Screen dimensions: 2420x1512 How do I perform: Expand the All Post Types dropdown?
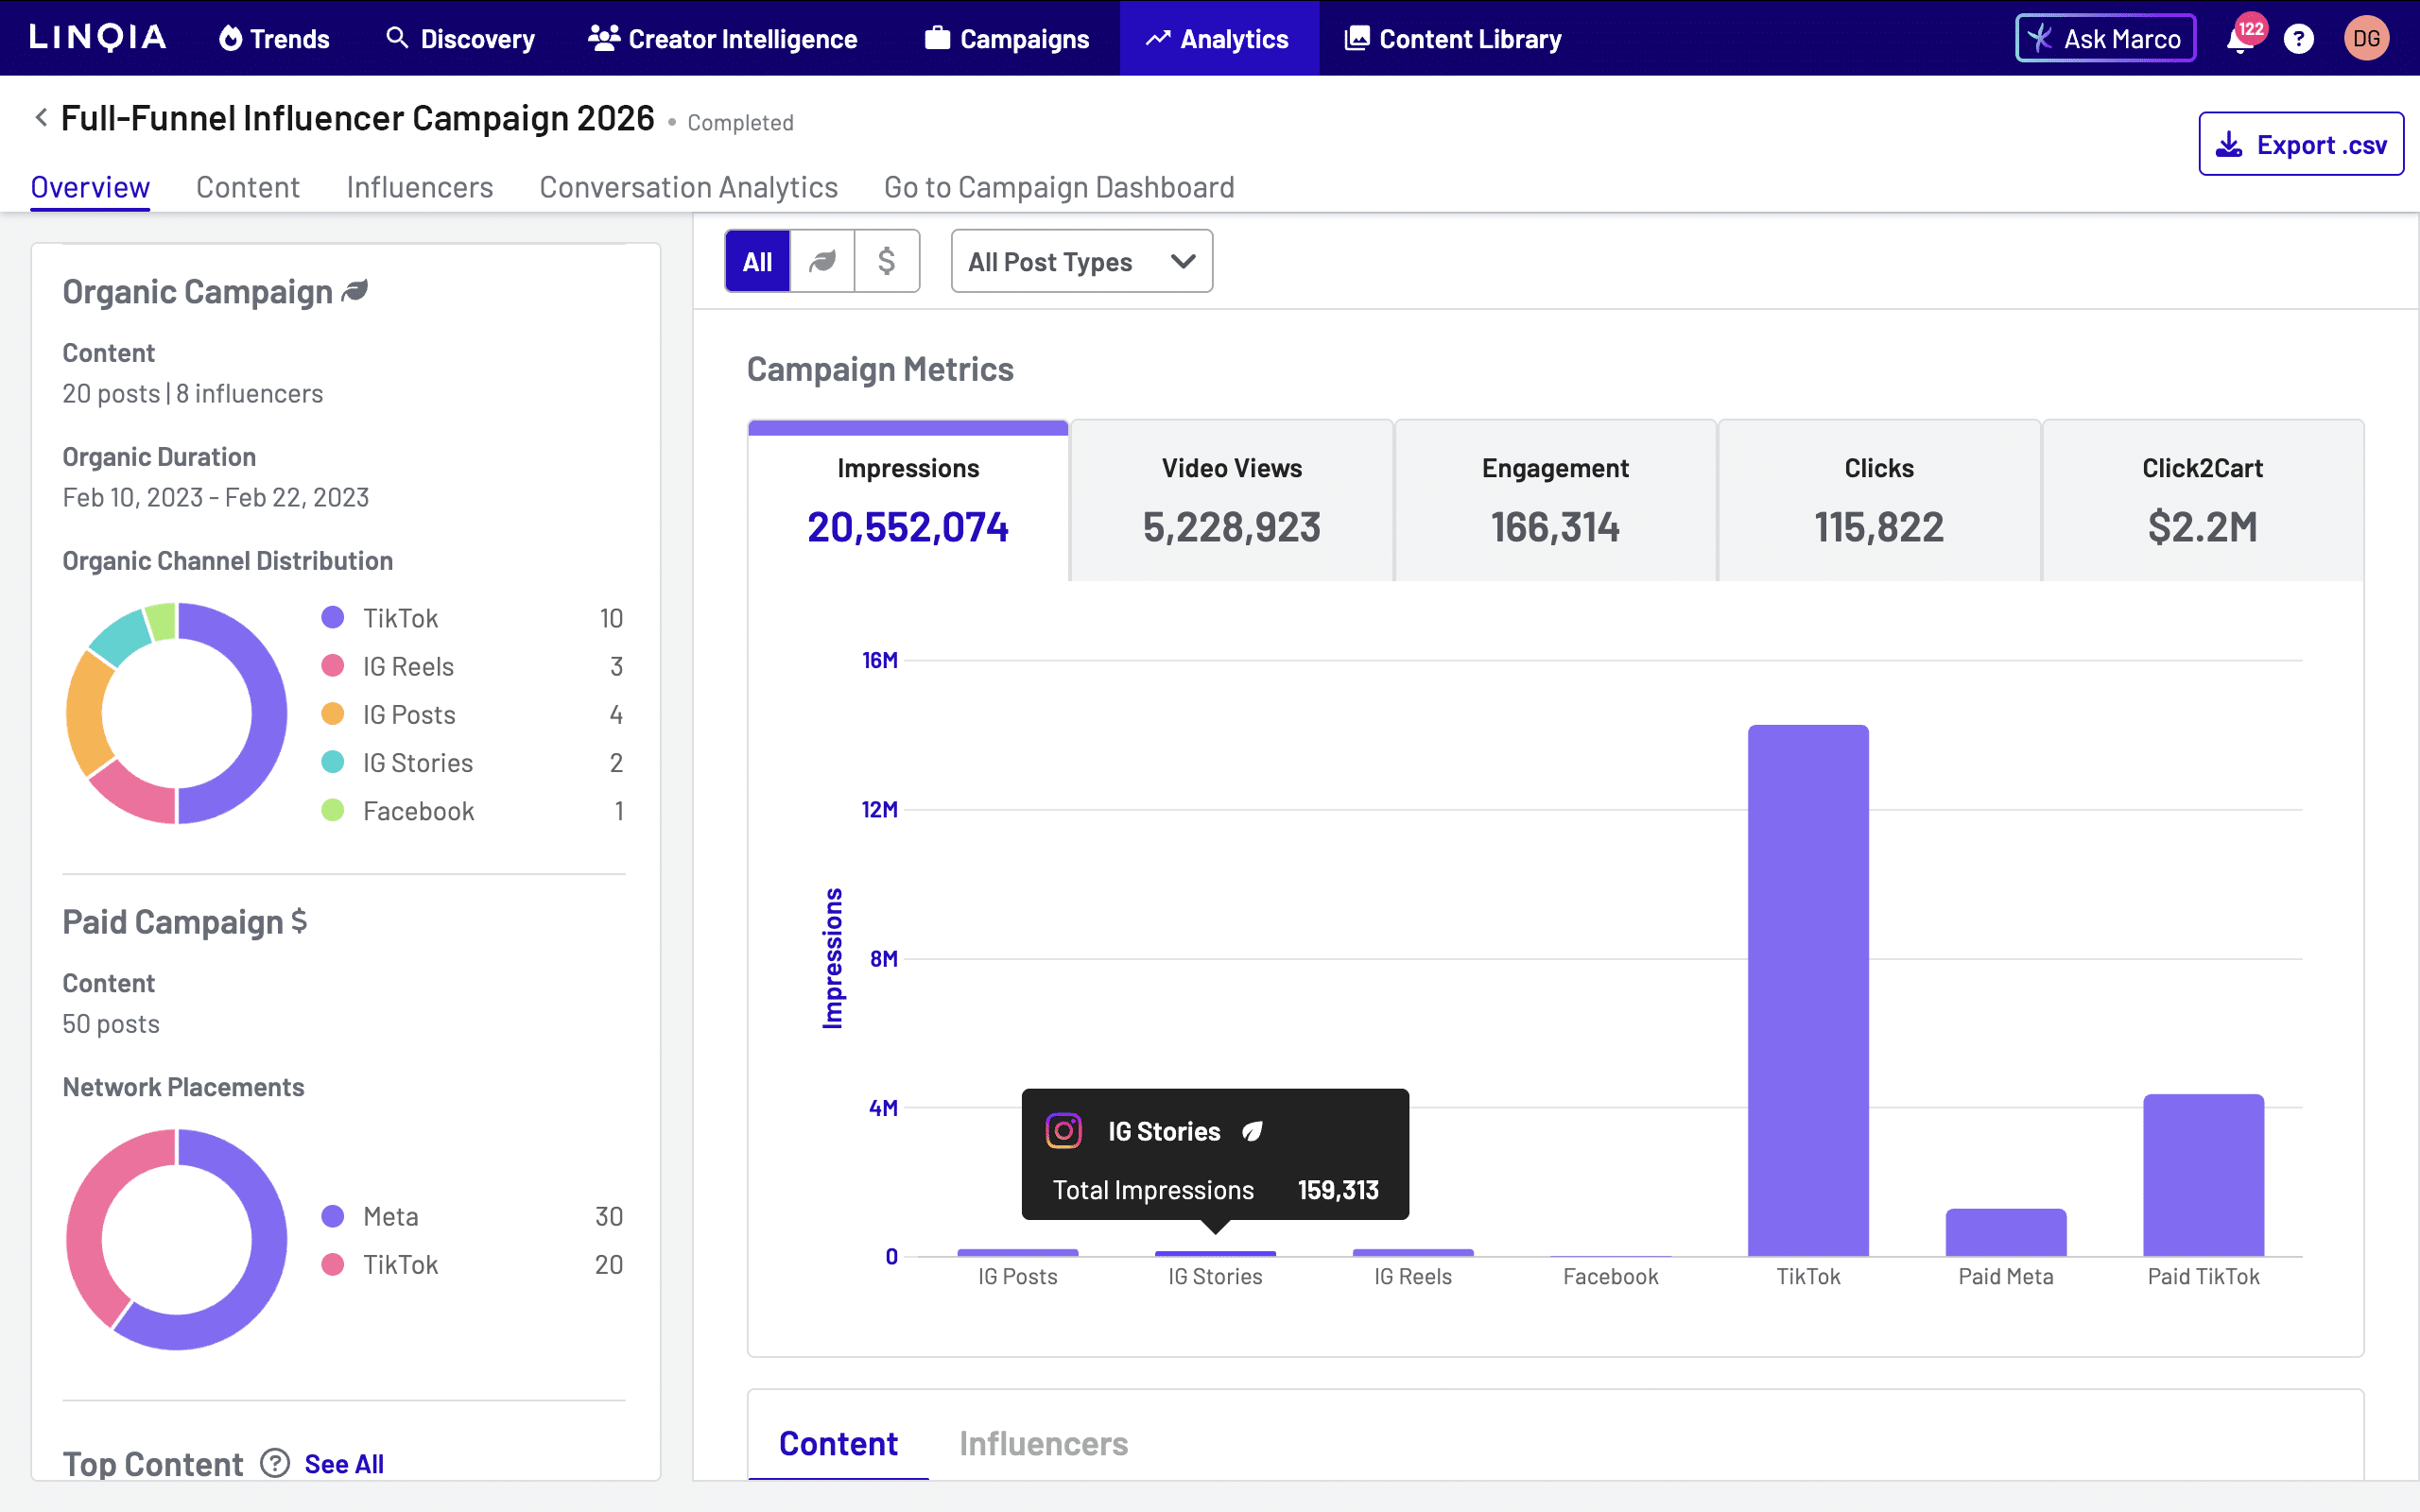click(x=1082, y=261)
